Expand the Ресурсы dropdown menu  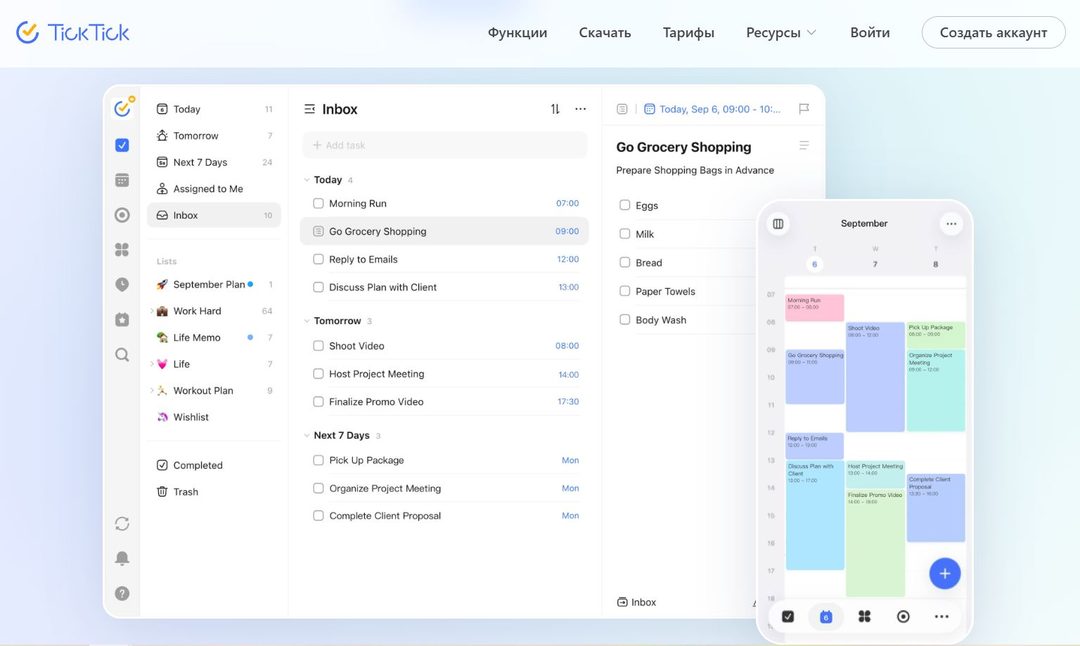point(781,32)
